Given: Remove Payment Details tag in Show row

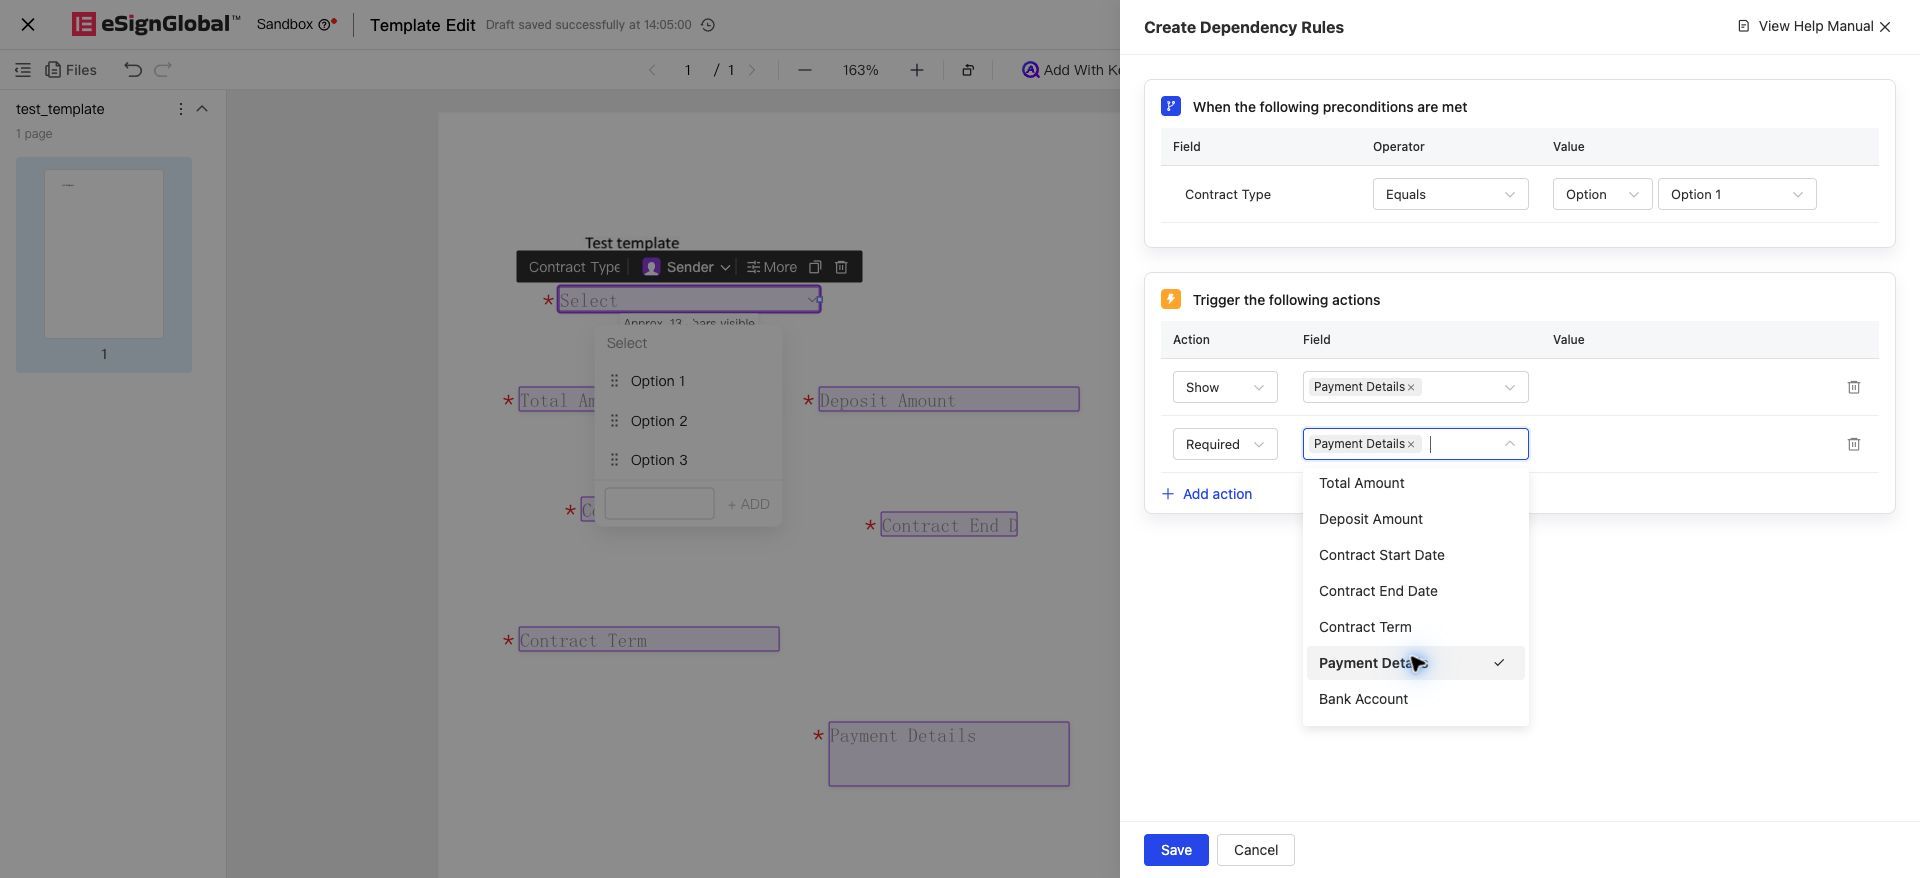Looking at the screenshot, I should click(x=1411, y=387).
